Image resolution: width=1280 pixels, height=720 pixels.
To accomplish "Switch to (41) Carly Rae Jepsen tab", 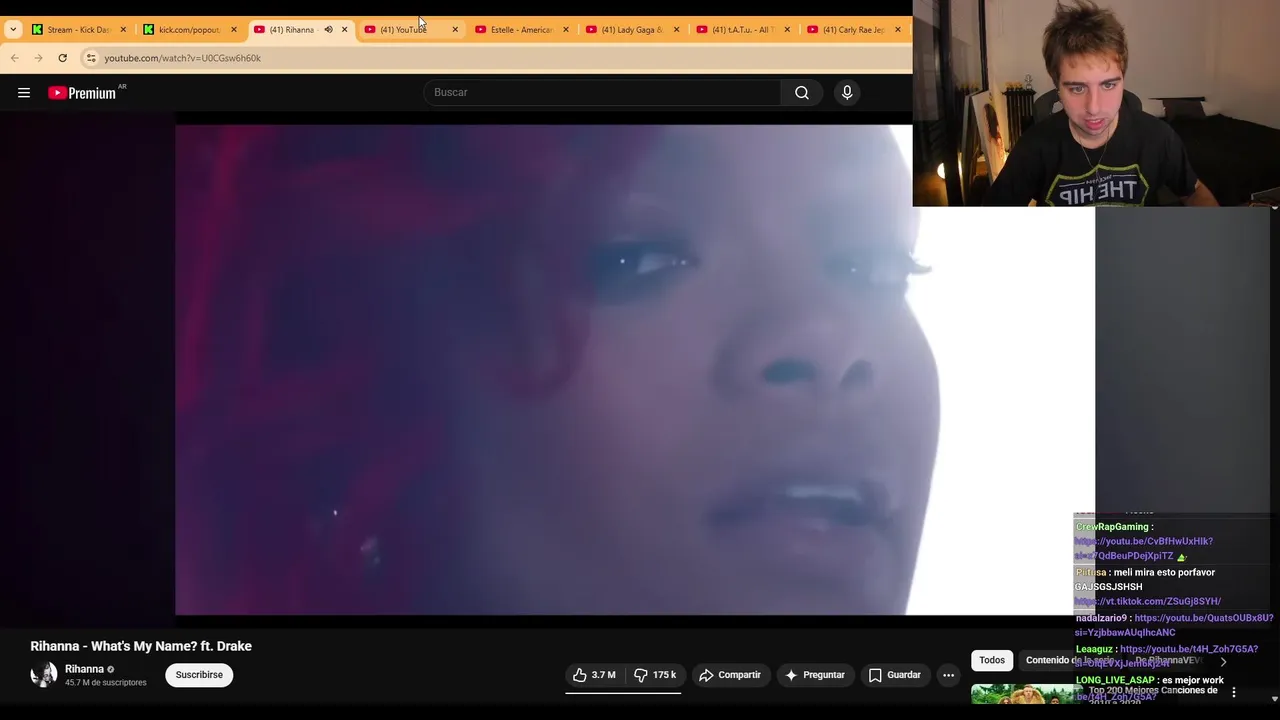I will coord(852,29).
